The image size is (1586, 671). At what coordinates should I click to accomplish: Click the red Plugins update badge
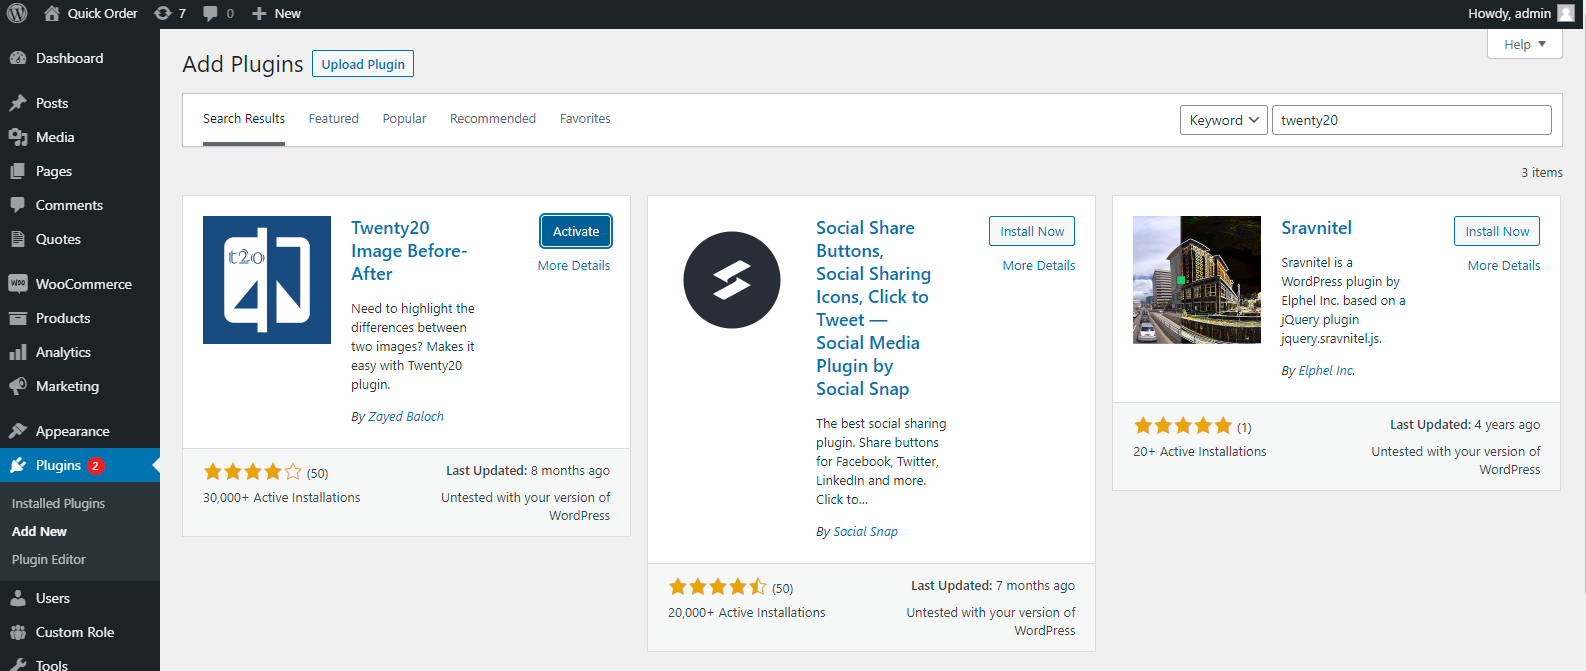coord(96,465)
